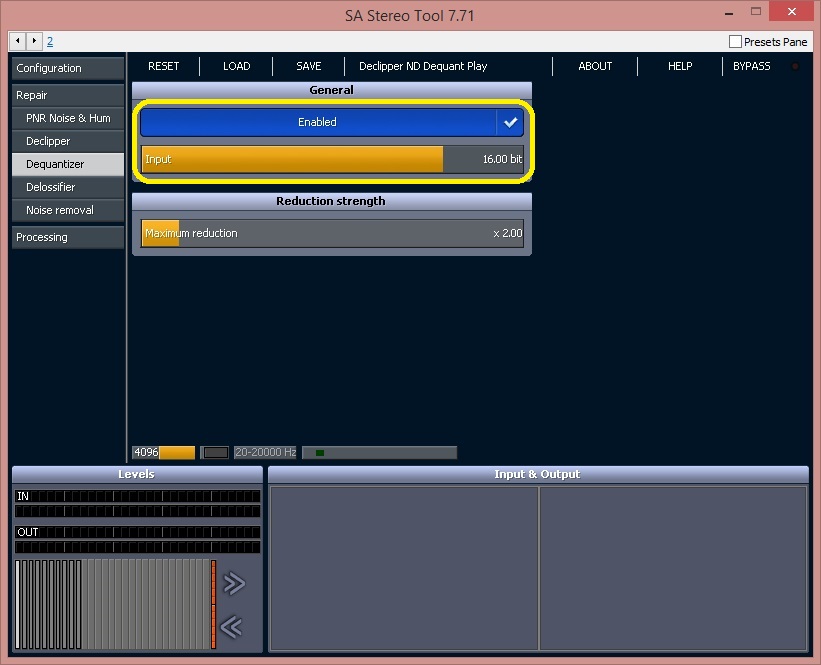Select the Noise removal page
The image size is (821, 665).
pos(68,210)
